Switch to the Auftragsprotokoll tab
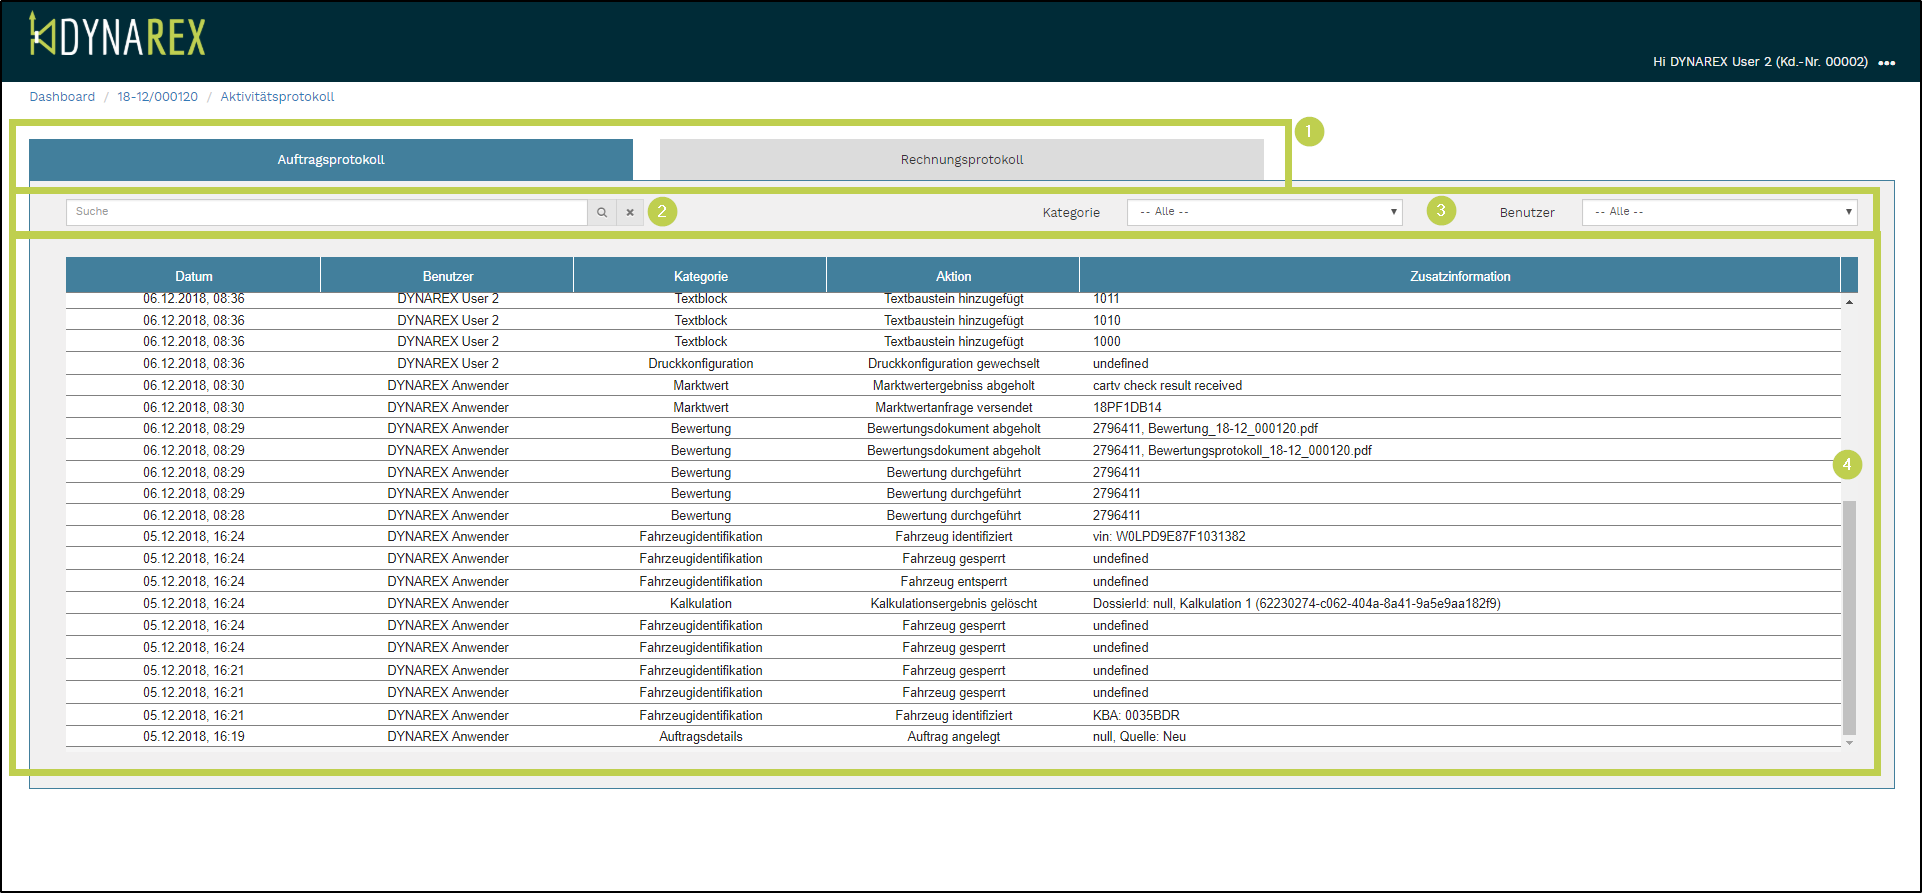Image resolution: width=1922 pixels, height=893 pixels. 331,160
